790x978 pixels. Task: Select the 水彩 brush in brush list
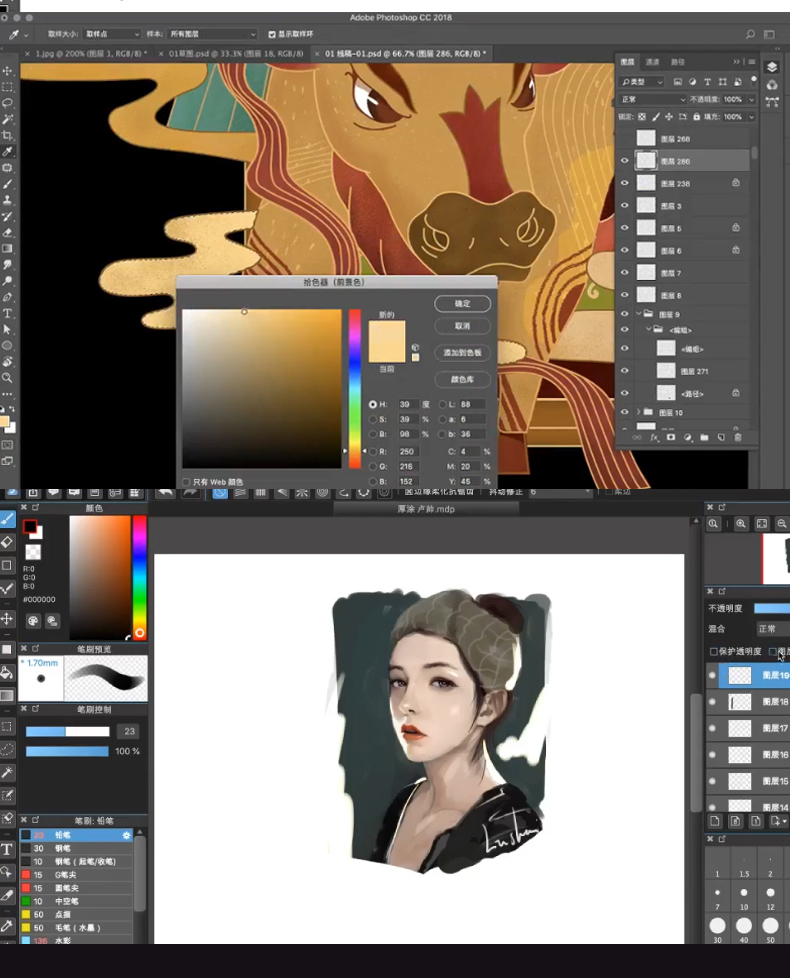pyautogui.click(x=76, y=940)
